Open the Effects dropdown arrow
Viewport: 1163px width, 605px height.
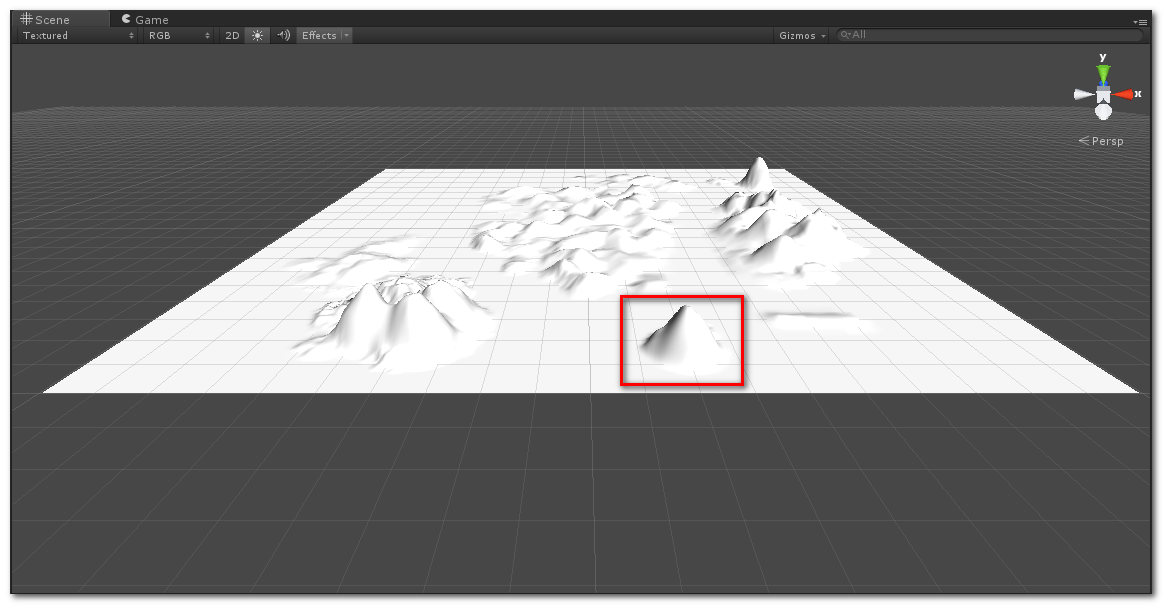(346, 36)
